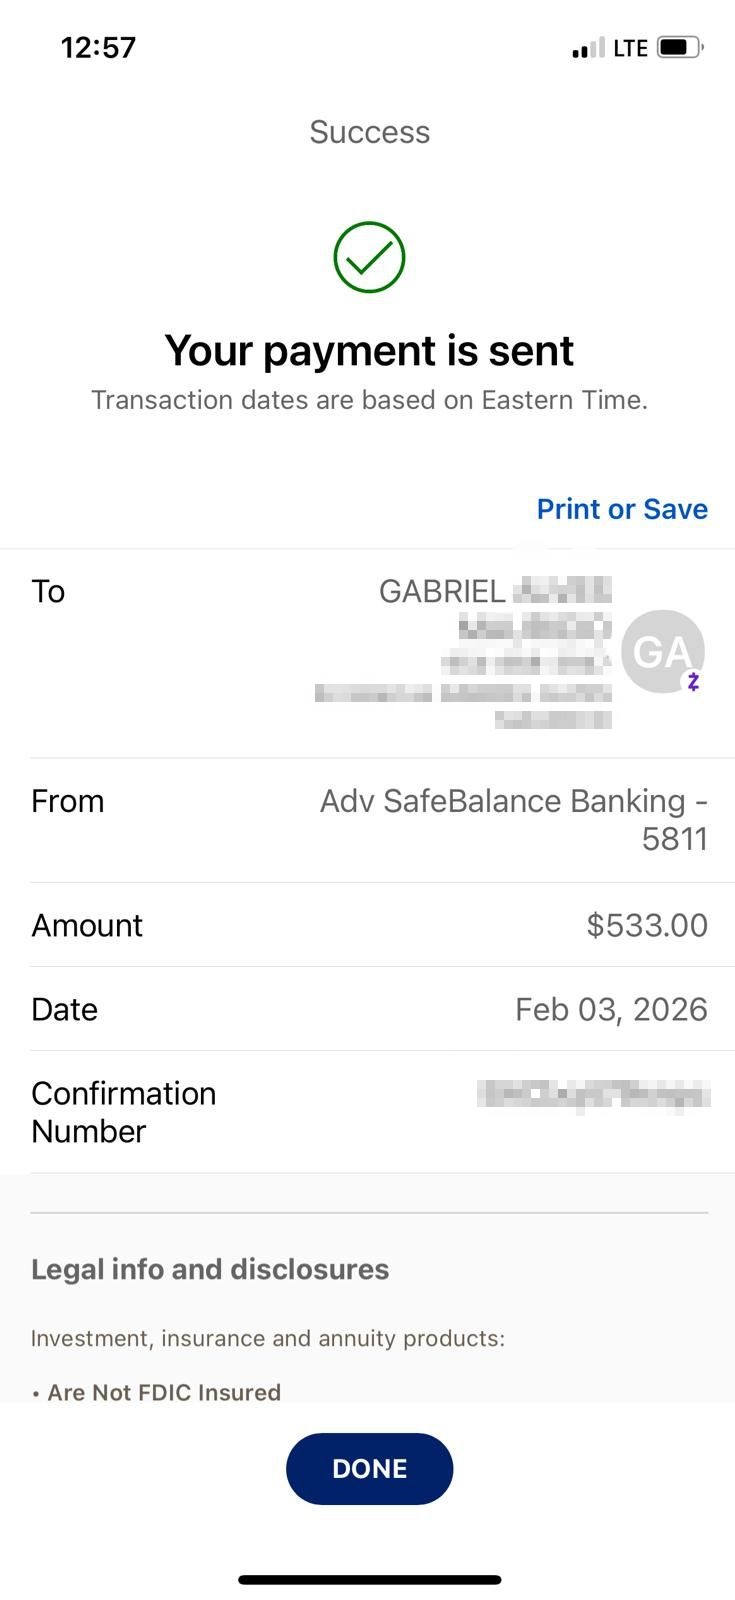Tap the $533.00 amount value
The height and width of the screenshot is (1600, 735).
(647, 925)
